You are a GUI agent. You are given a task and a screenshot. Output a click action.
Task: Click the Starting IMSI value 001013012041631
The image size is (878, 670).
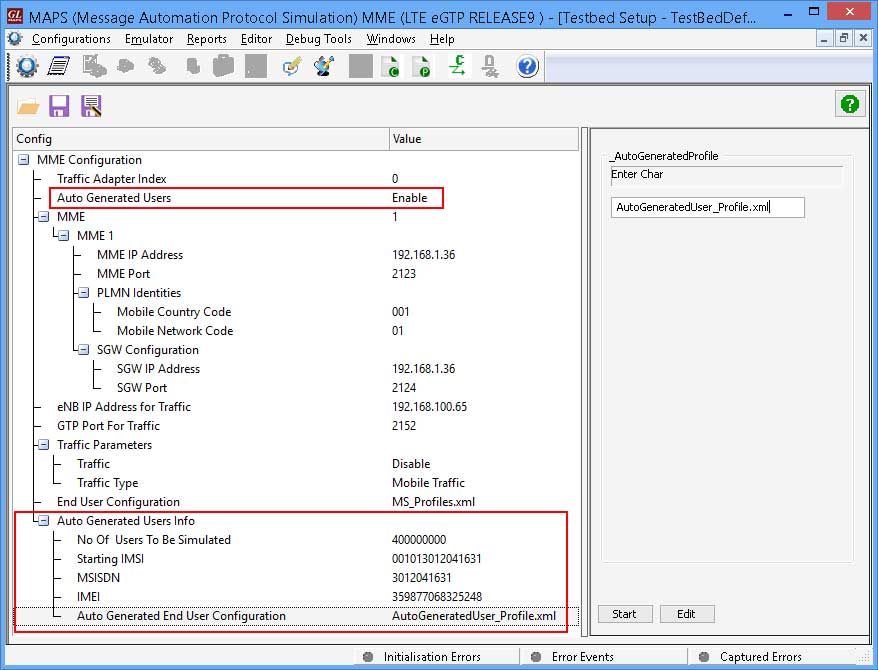[437, 559]
